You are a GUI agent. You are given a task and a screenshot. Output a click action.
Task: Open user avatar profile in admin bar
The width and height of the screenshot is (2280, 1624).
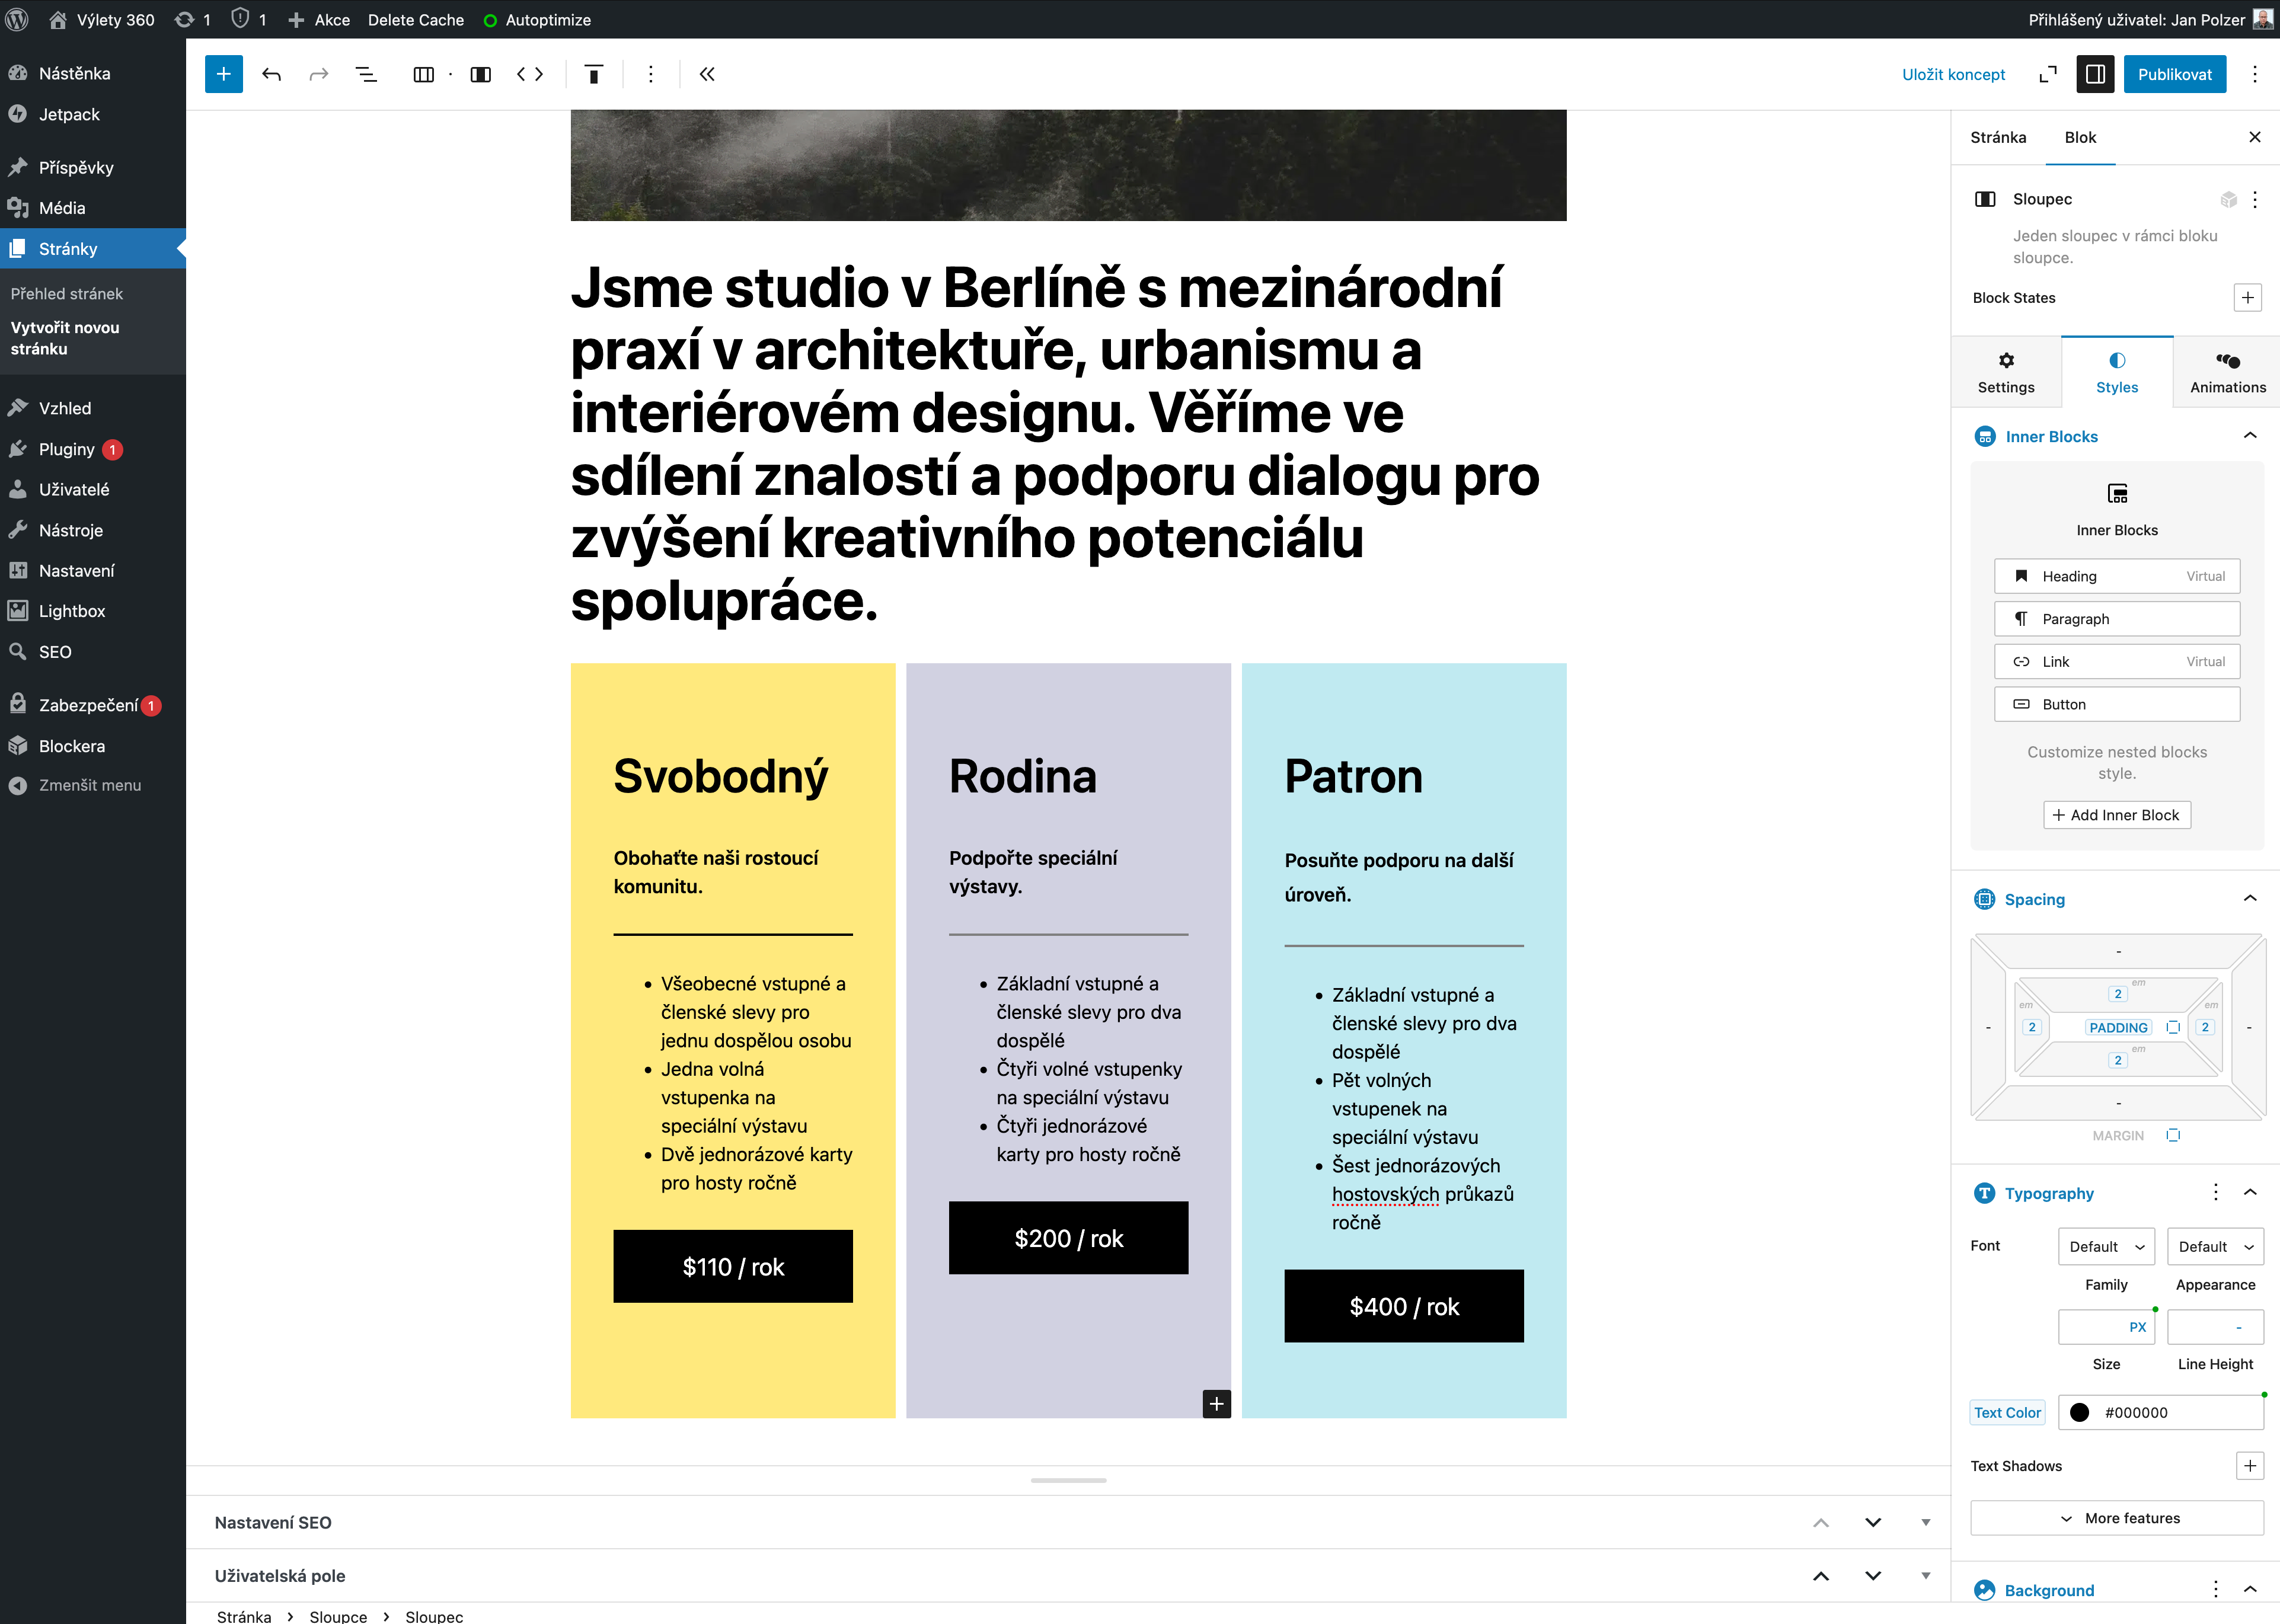[x=2263, y=19]
